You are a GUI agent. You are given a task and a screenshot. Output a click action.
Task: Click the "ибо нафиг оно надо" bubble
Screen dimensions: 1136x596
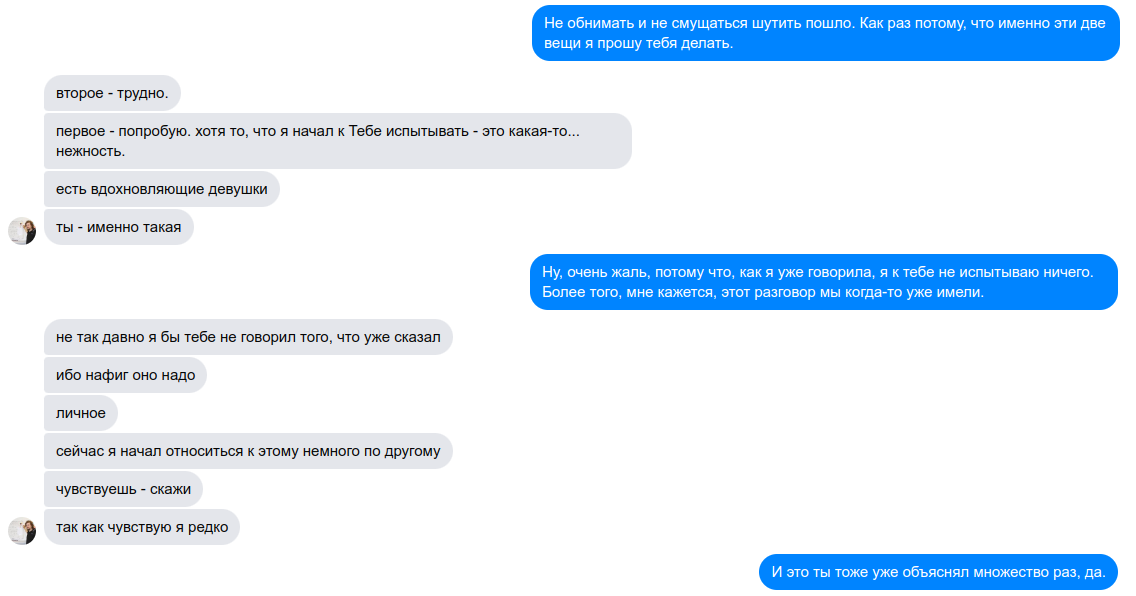(126, 375)
